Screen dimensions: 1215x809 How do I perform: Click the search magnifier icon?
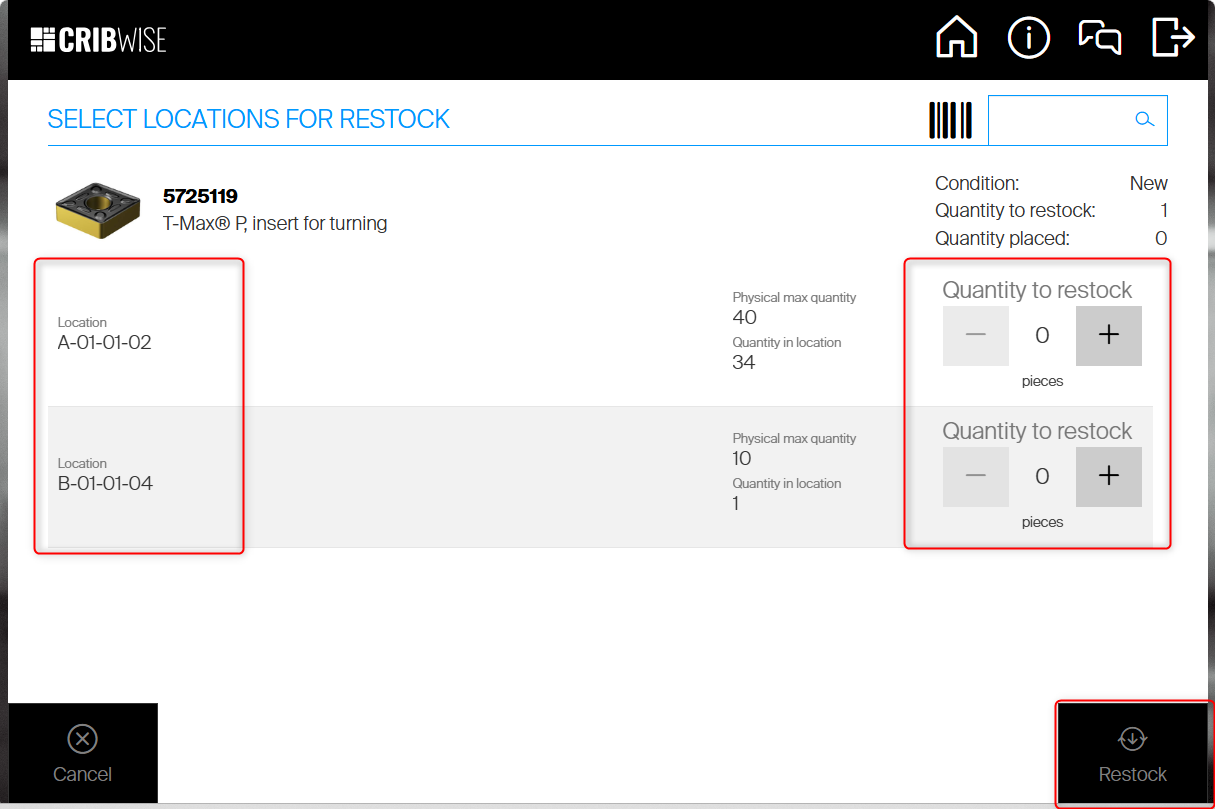1145,120
